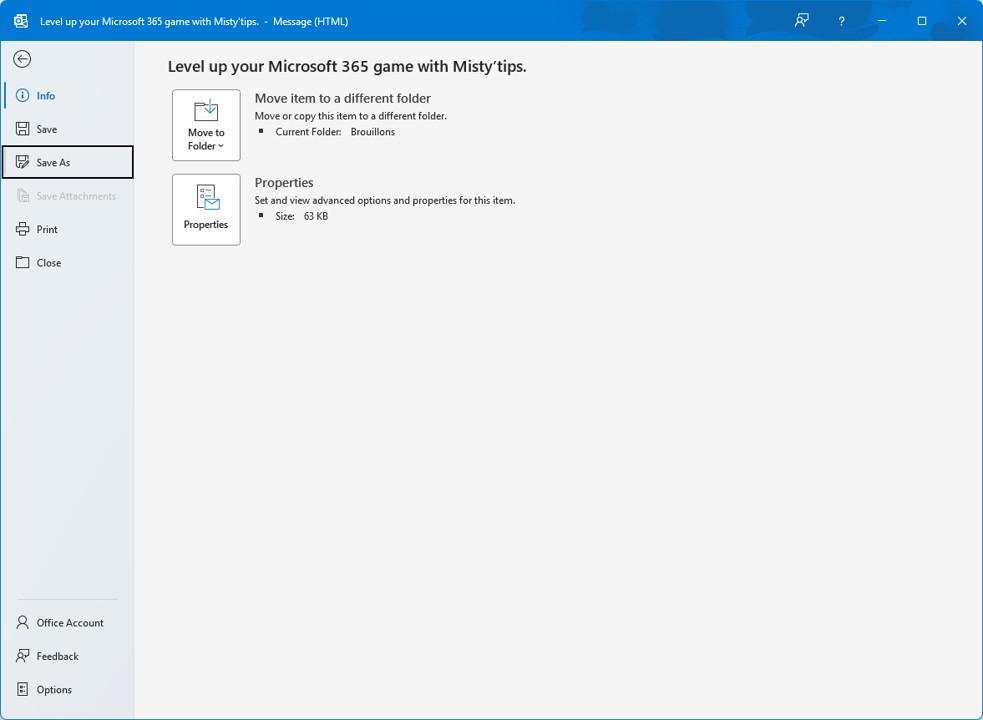Open the Print page
The width and height of the screenshot is (983, 720).
coord(47,230)
